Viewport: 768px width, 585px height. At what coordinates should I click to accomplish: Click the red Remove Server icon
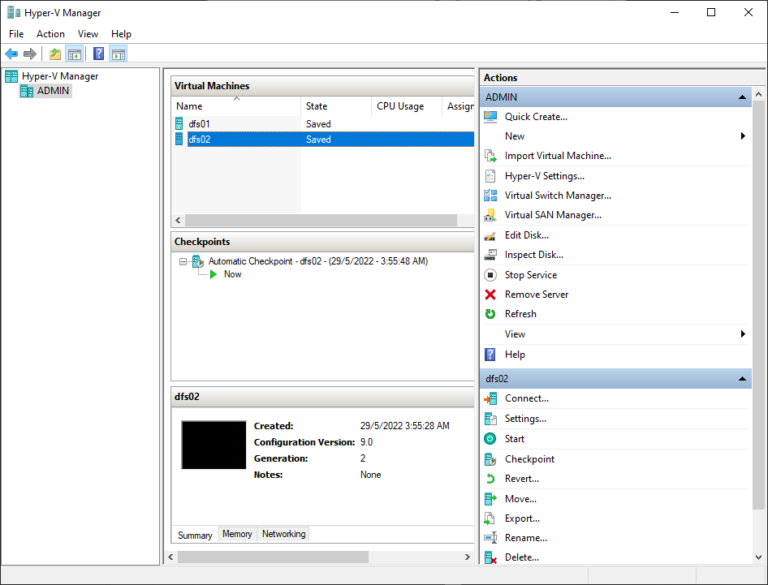[490, 295]
